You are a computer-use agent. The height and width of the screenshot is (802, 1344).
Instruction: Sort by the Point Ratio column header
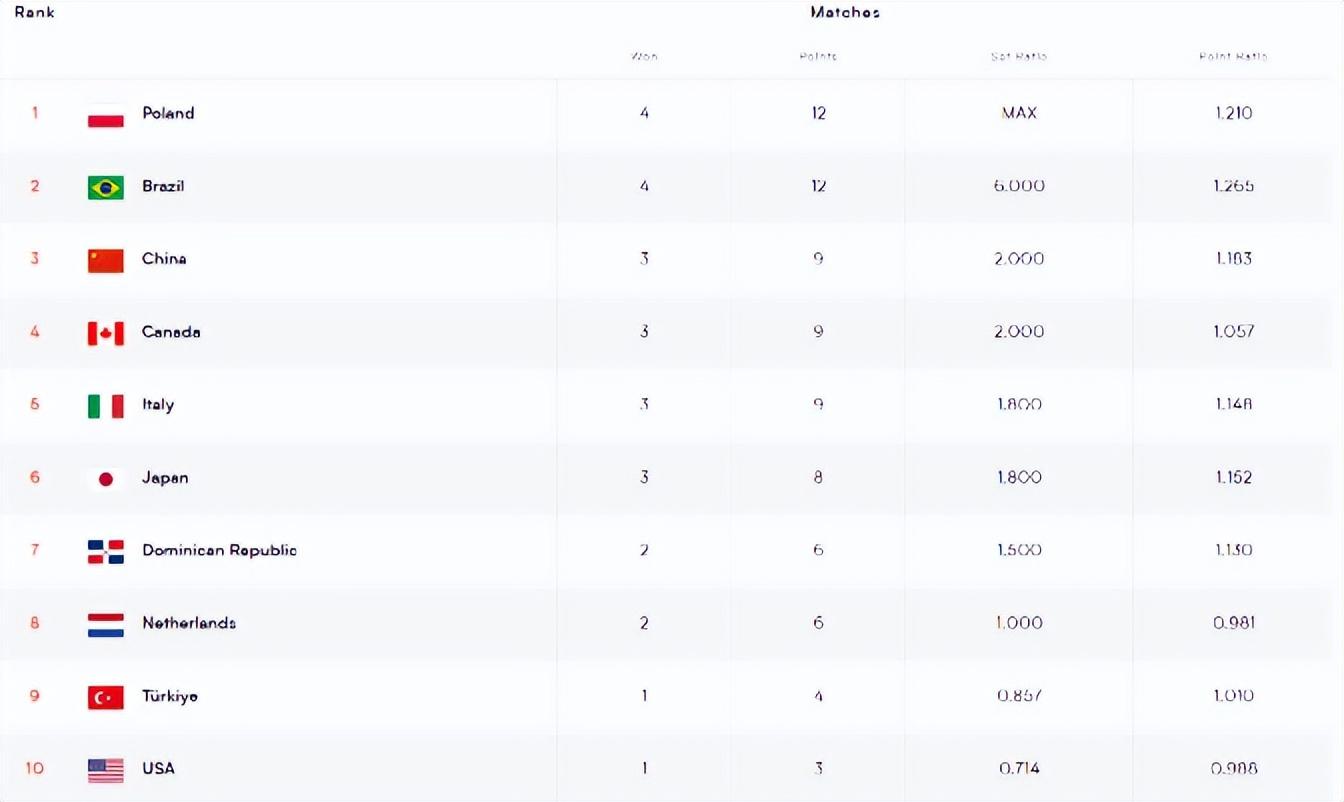tap(1233, 56)
